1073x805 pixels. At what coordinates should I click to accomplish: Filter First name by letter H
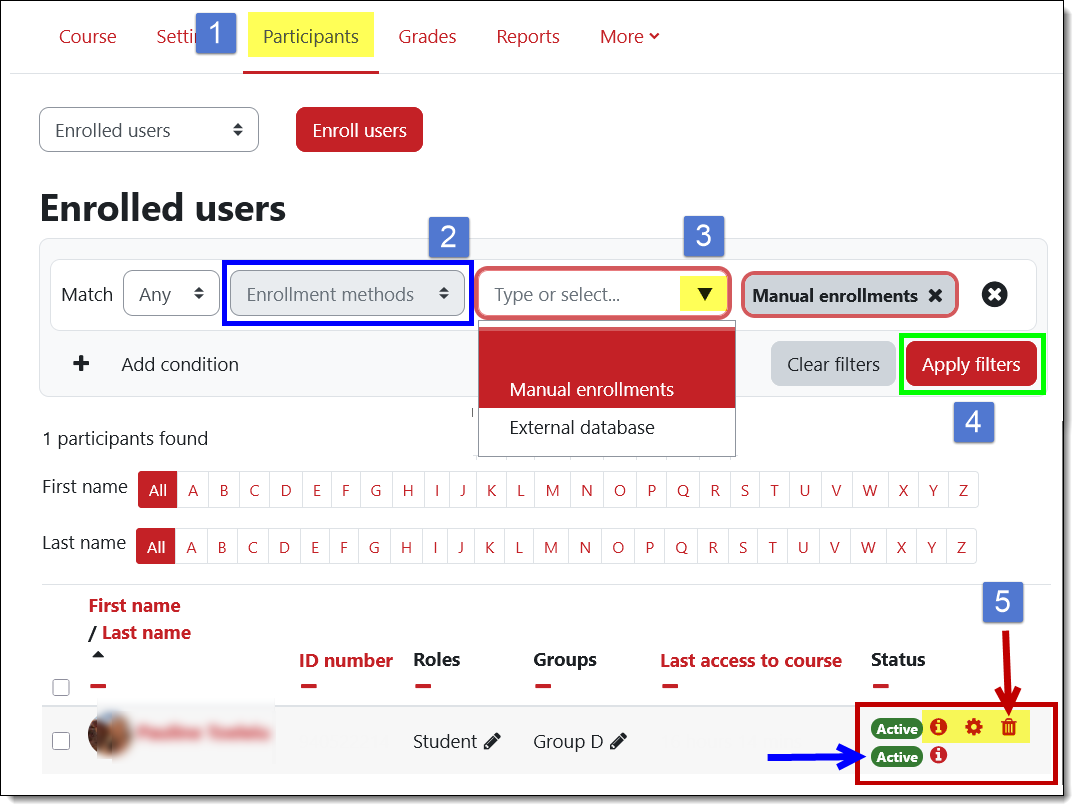pyautogui.click(x=408, y=490)
